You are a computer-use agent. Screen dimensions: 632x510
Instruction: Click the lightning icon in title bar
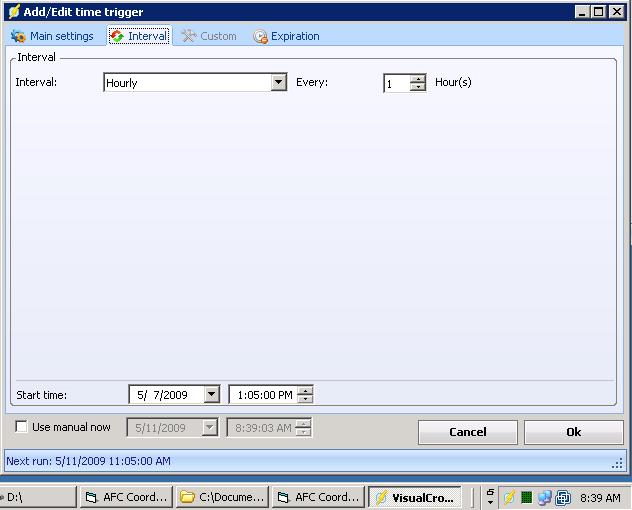14,12
